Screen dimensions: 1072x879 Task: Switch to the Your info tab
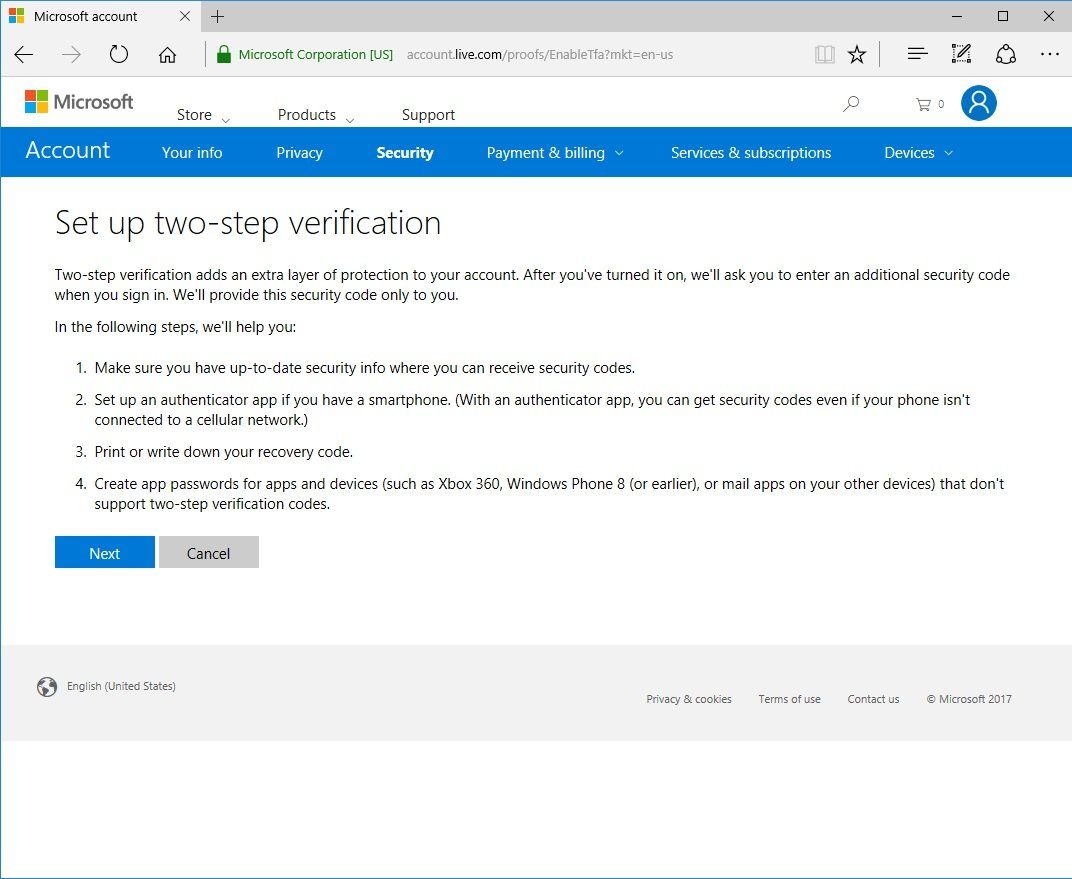coord(191,152)
